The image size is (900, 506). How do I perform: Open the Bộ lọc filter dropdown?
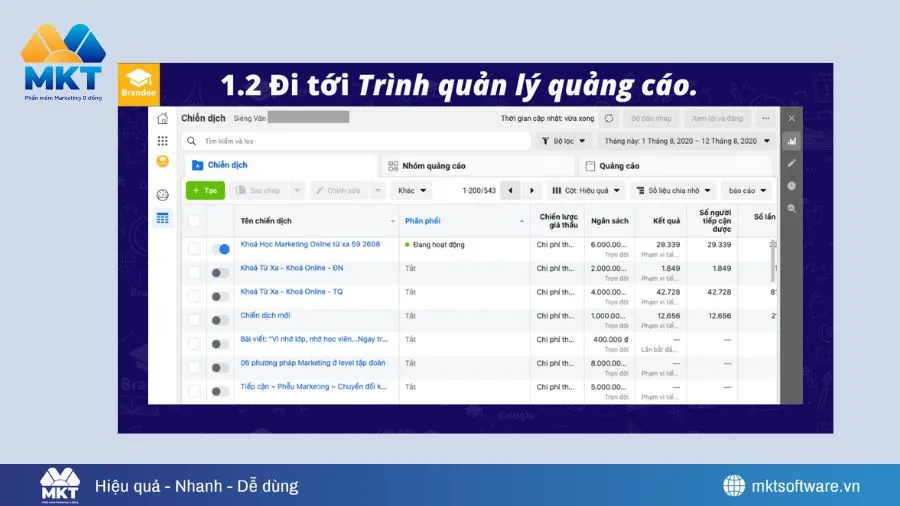[564, 141]
